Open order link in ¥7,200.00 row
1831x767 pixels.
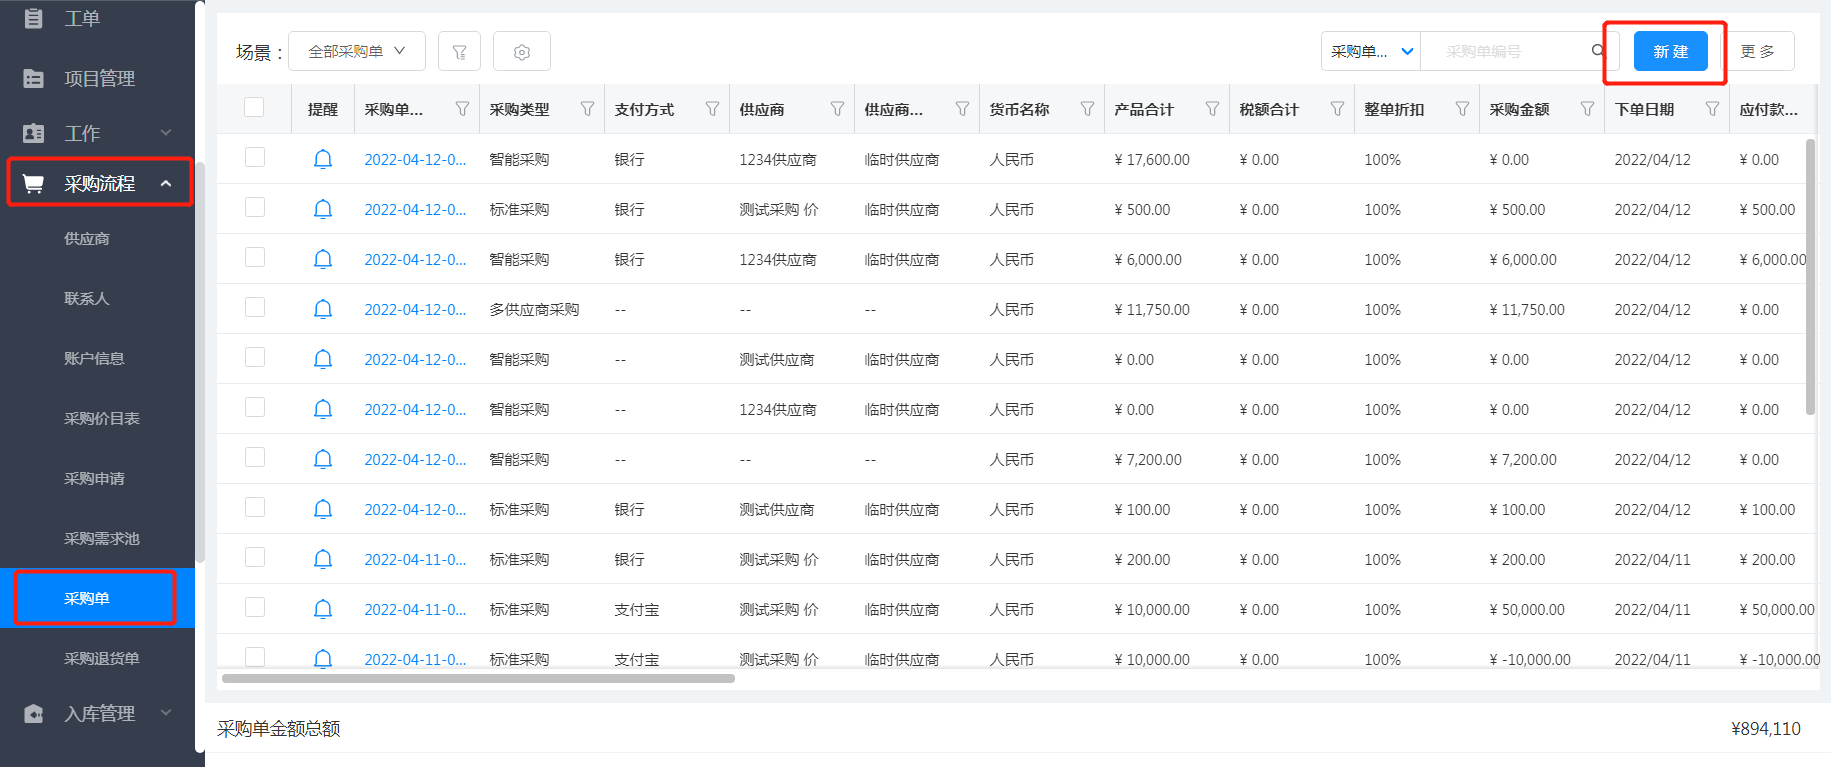click(x=415, y=460)
